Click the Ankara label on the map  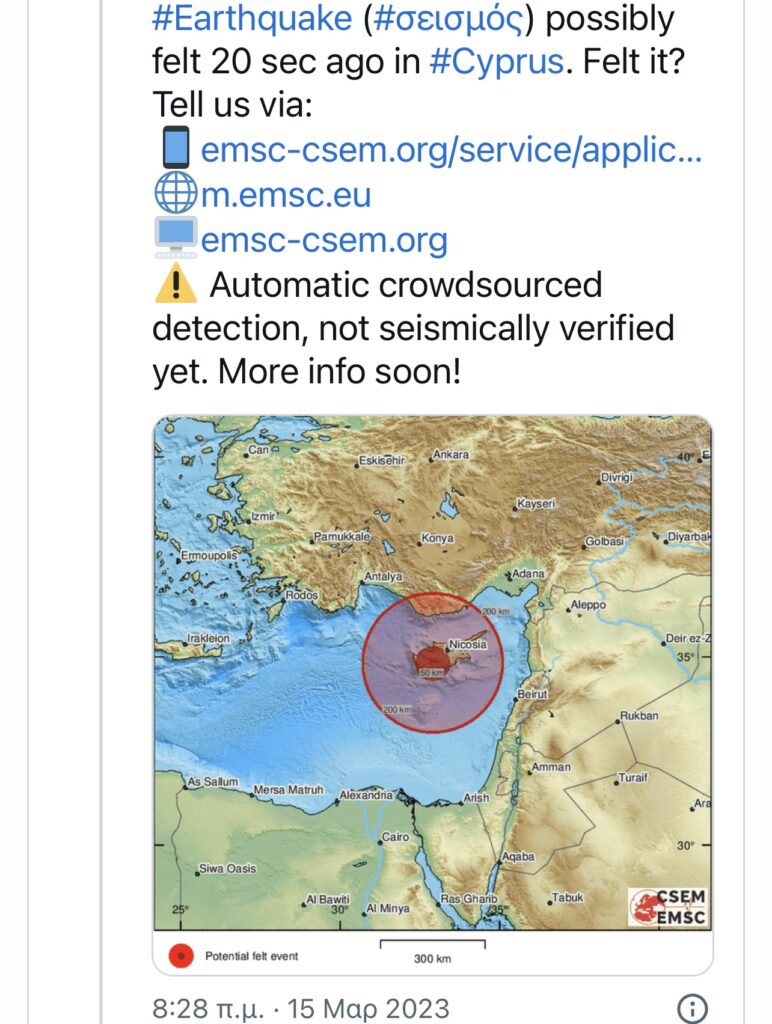(451, 455)
